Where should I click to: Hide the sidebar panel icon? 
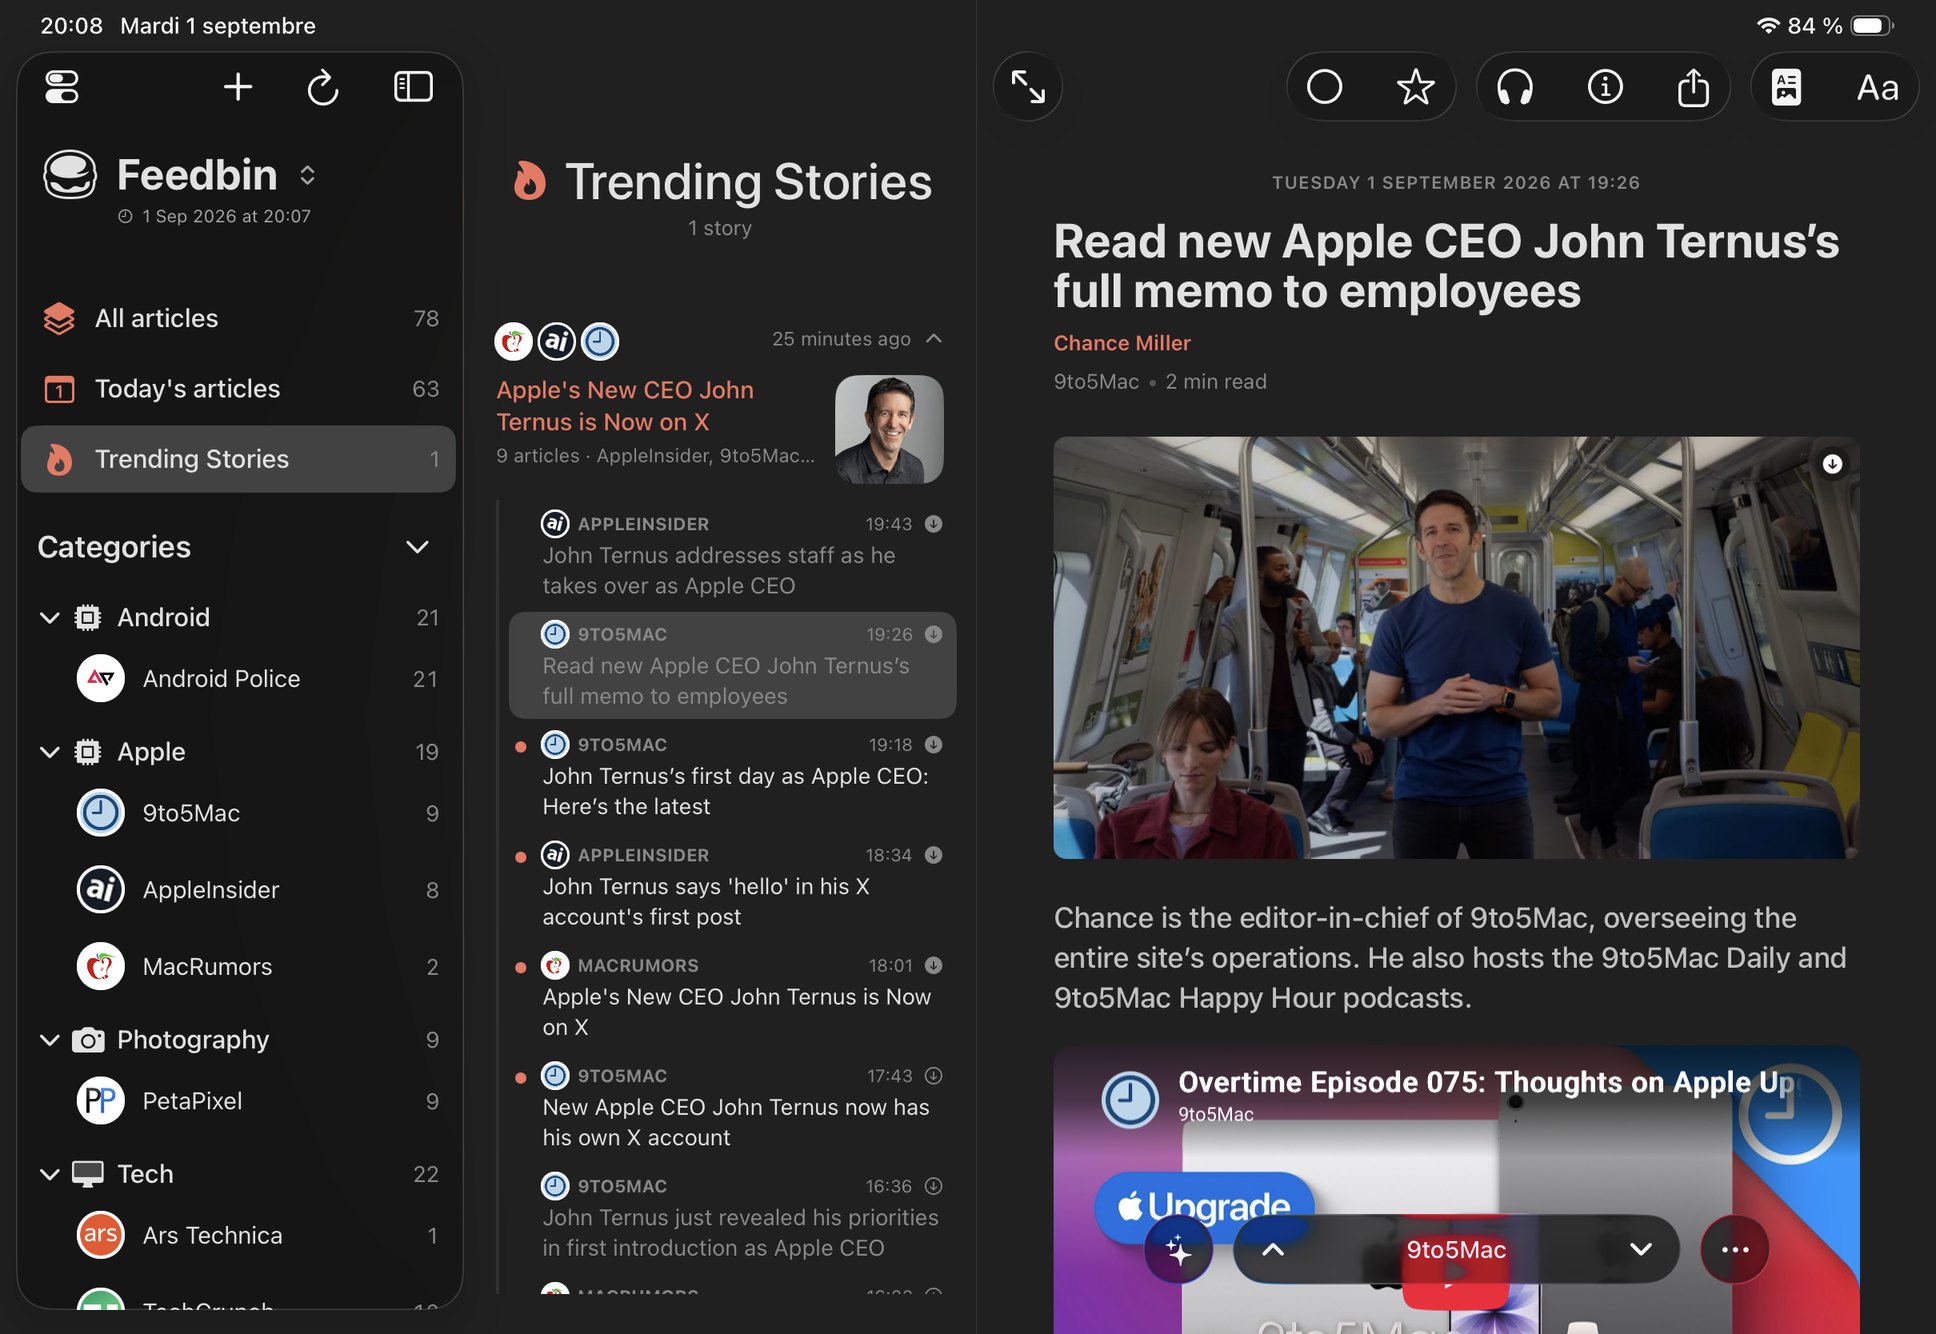[413, 87]
